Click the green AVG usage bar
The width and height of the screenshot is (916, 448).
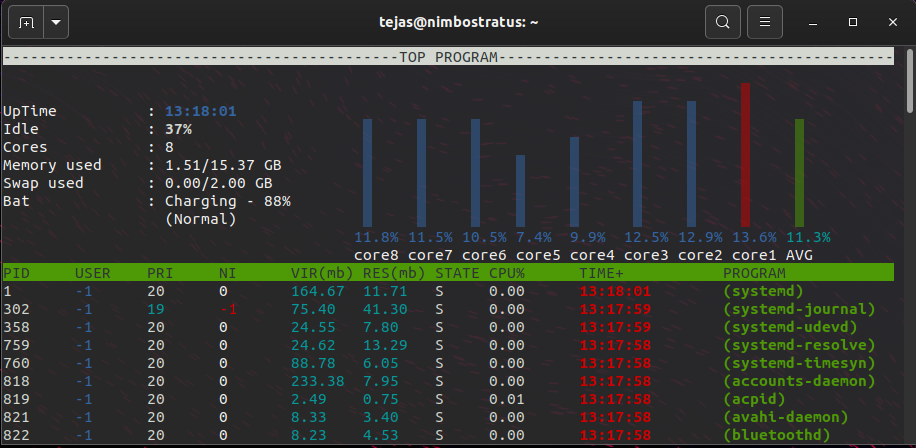799,173
